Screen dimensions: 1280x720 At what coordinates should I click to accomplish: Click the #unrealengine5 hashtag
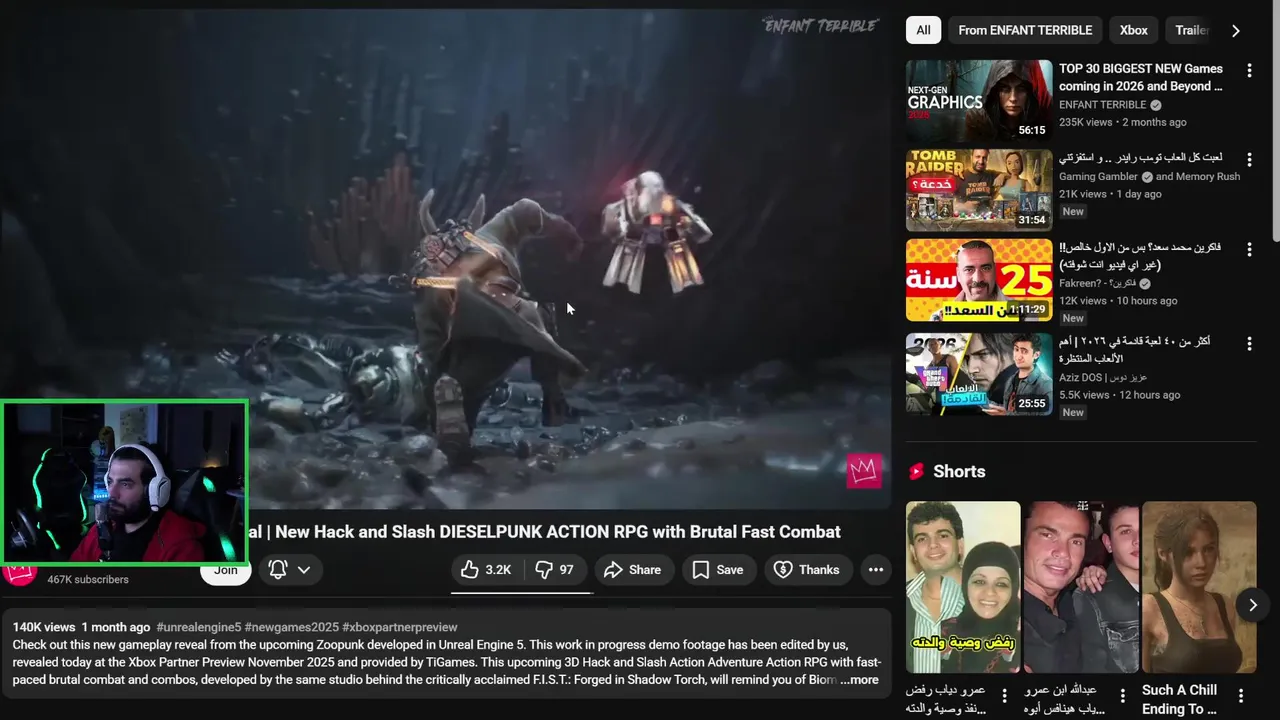pyautogui.click(x=198, y=627)
